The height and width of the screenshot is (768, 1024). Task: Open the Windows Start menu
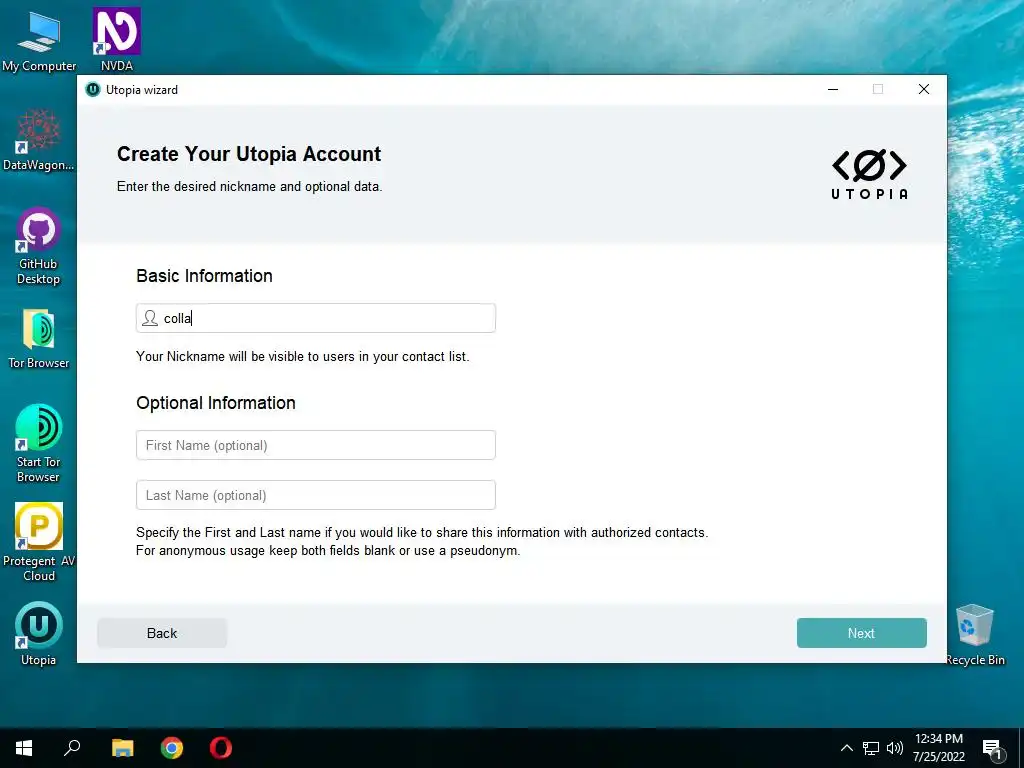click(x=24, y=748)
